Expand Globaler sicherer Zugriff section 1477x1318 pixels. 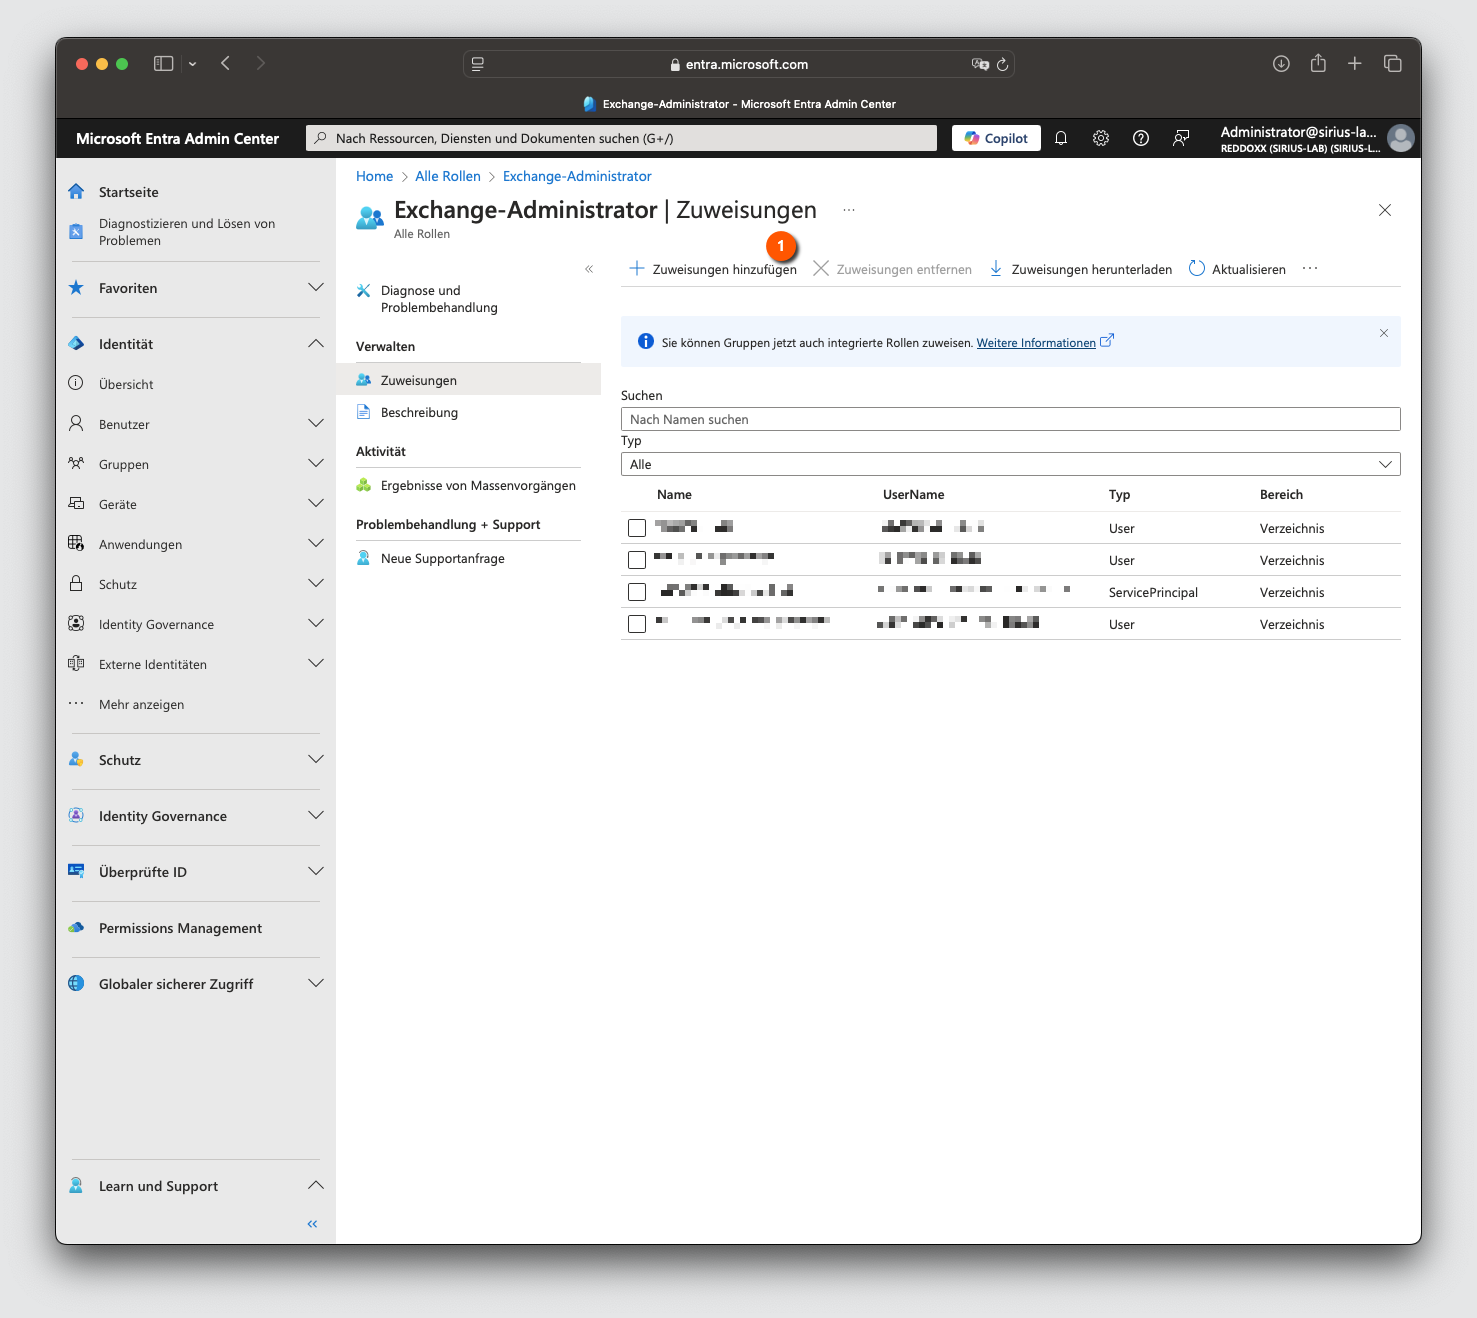pos(316,984)
